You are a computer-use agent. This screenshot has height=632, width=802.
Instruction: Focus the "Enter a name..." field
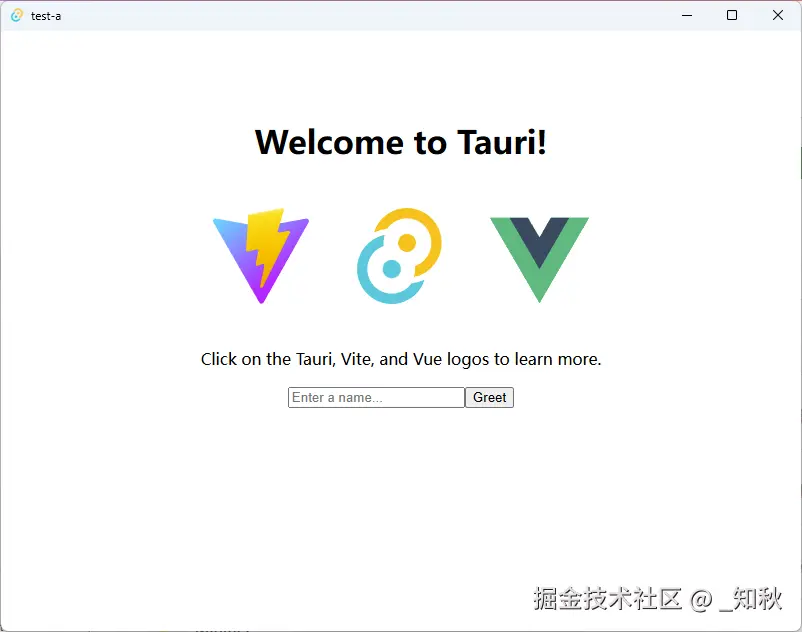376,397
